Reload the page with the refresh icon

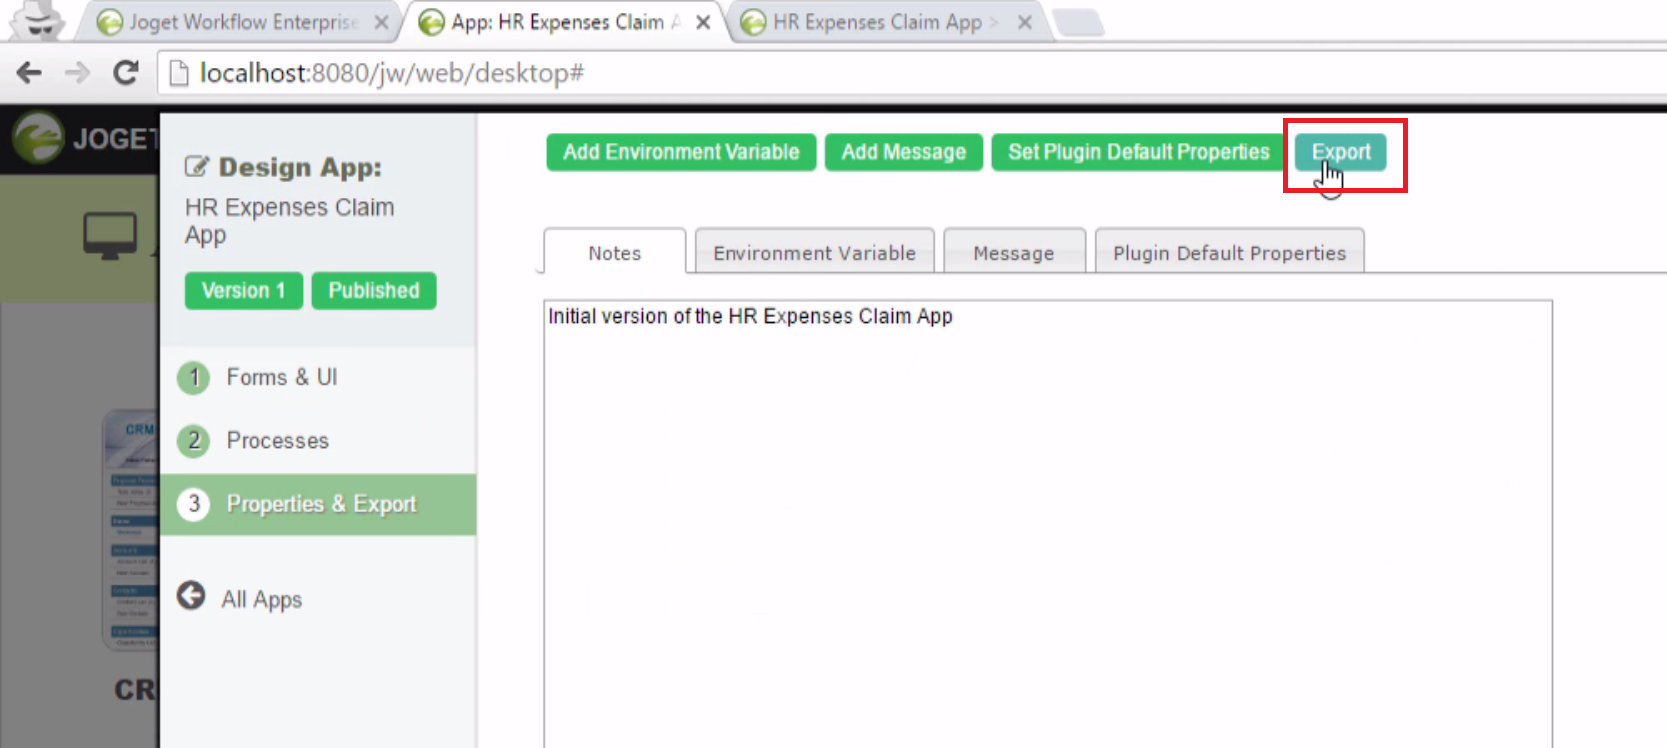click(125, 72)
